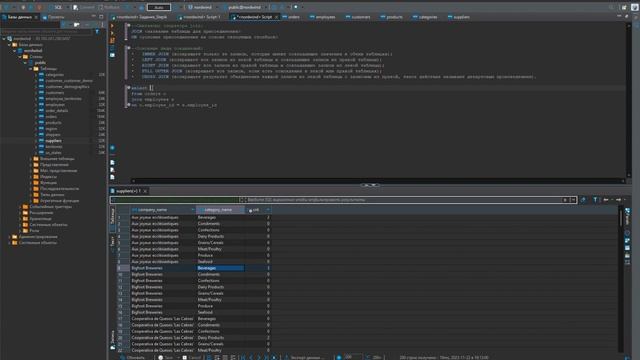640x360 pixels.
Task: Open the employees table tab
Action: (322, 17)
